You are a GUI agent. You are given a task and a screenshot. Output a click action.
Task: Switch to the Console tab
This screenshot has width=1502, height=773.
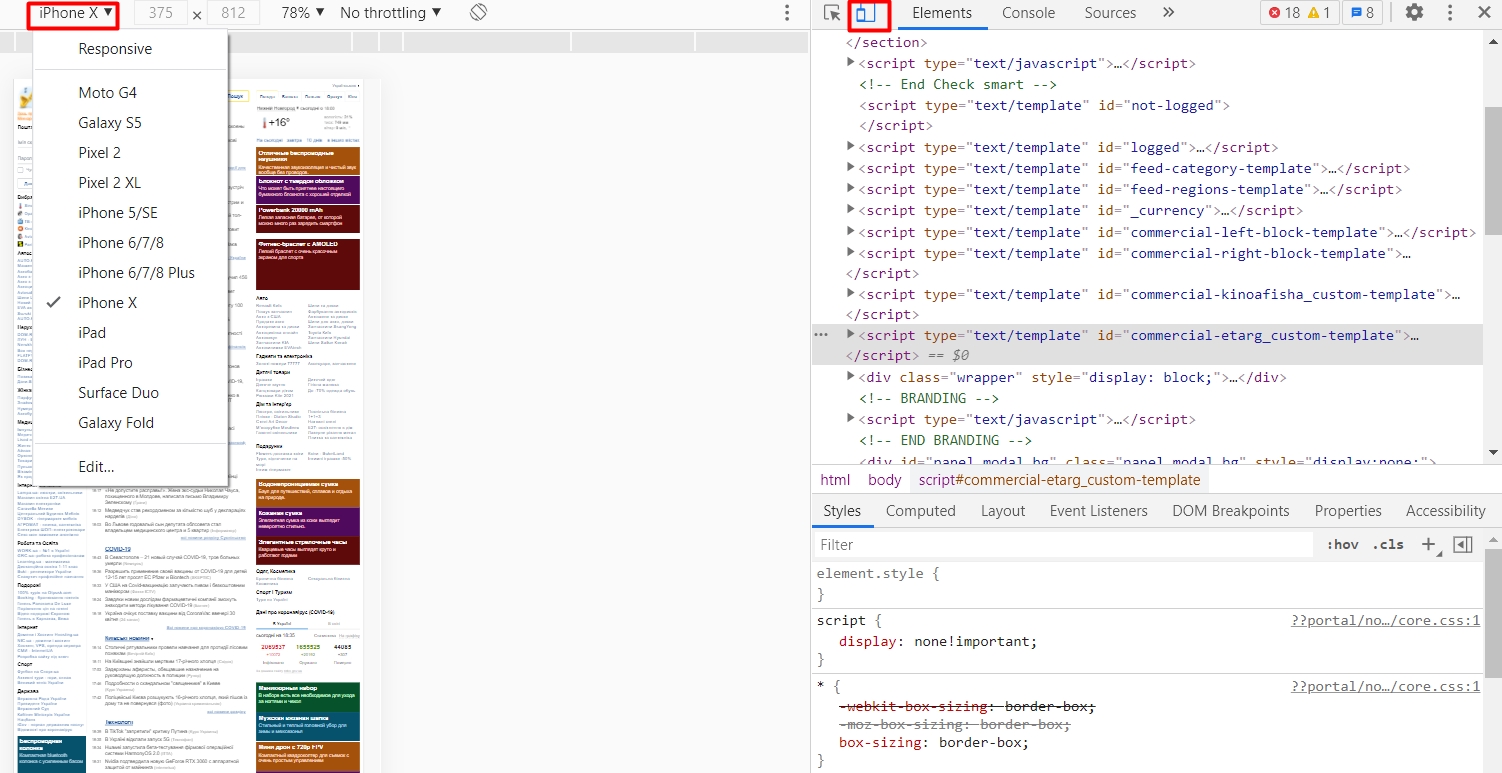[1028, 13]
